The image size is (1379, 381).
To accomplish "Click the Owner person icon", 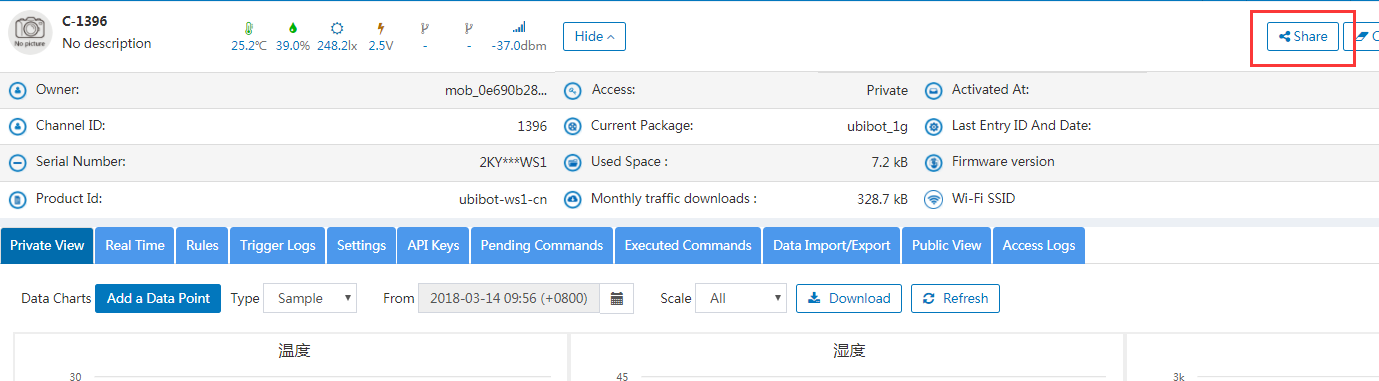I will pyautogui.click(x=17, y=91).
